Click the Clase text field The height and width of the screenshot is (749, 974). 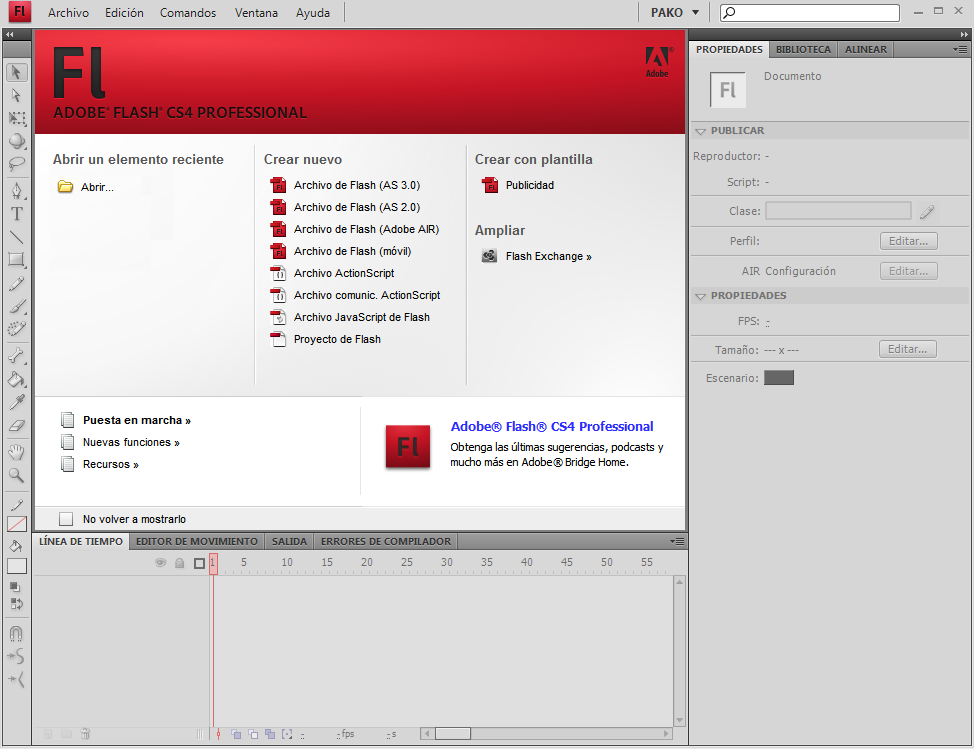(x=838, y=211)
